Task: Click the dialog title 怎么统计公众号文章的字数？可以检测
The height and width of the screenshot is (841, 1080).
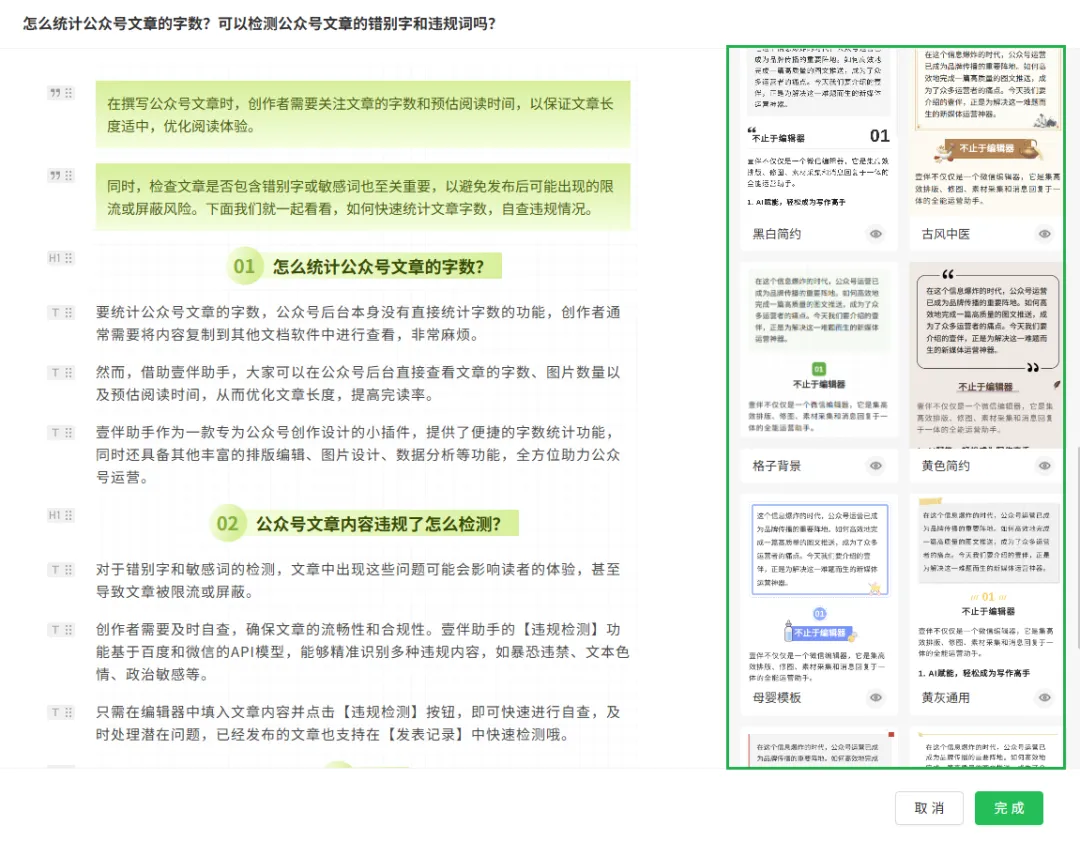Action: 259,23
